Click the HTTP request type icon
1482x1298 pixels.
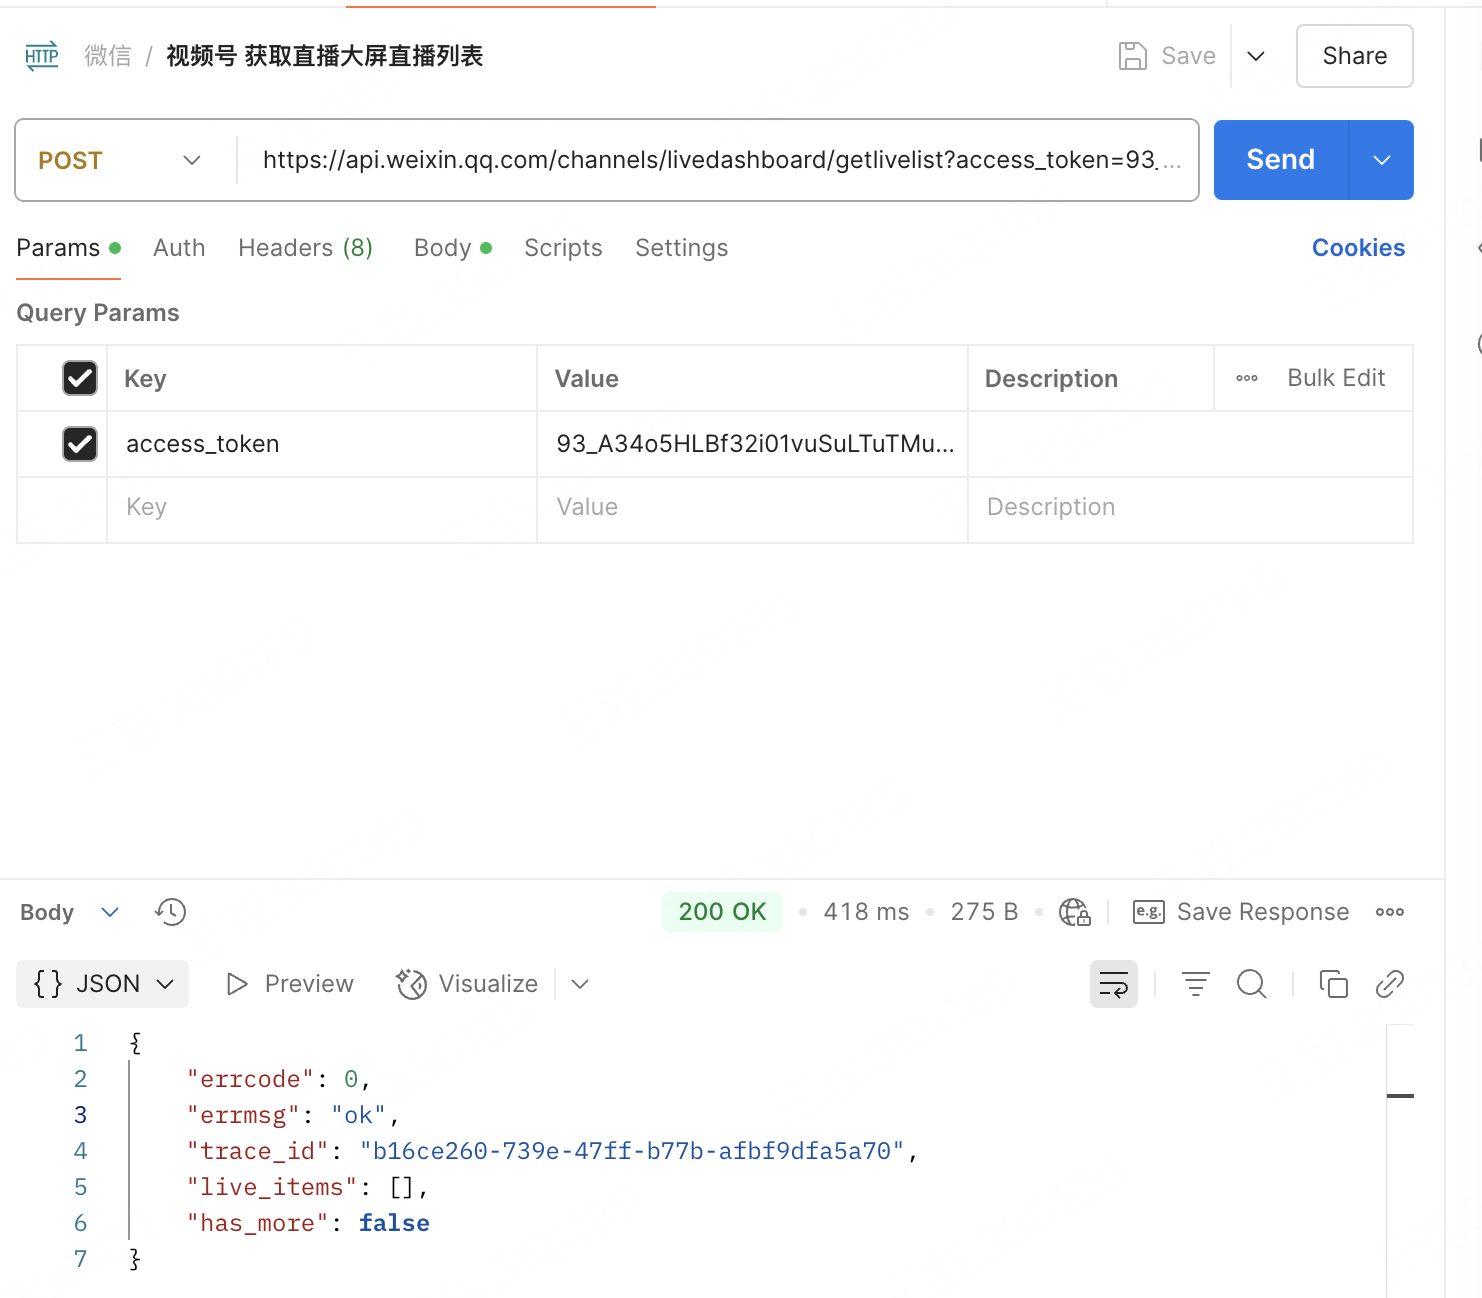[x=41, y=56]
